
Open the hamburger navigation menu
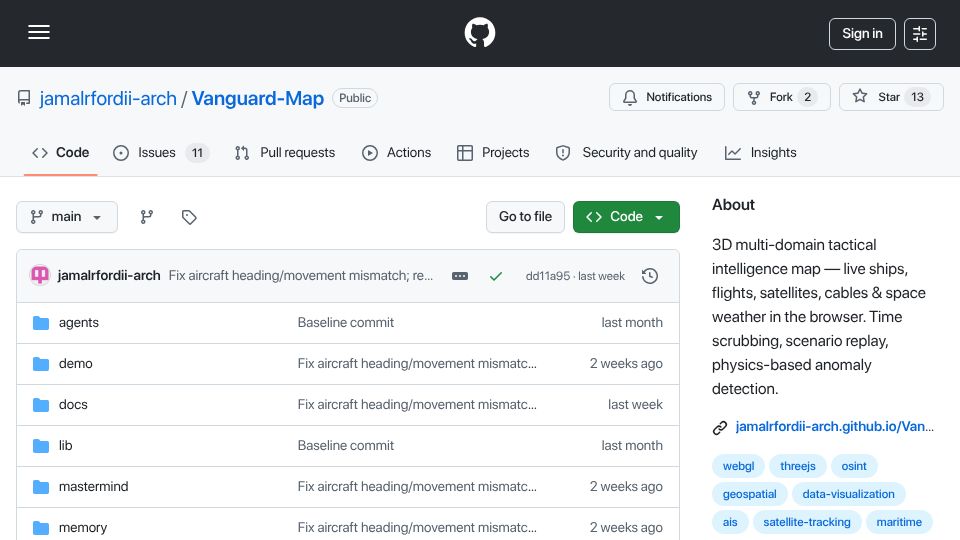point(39,32)
